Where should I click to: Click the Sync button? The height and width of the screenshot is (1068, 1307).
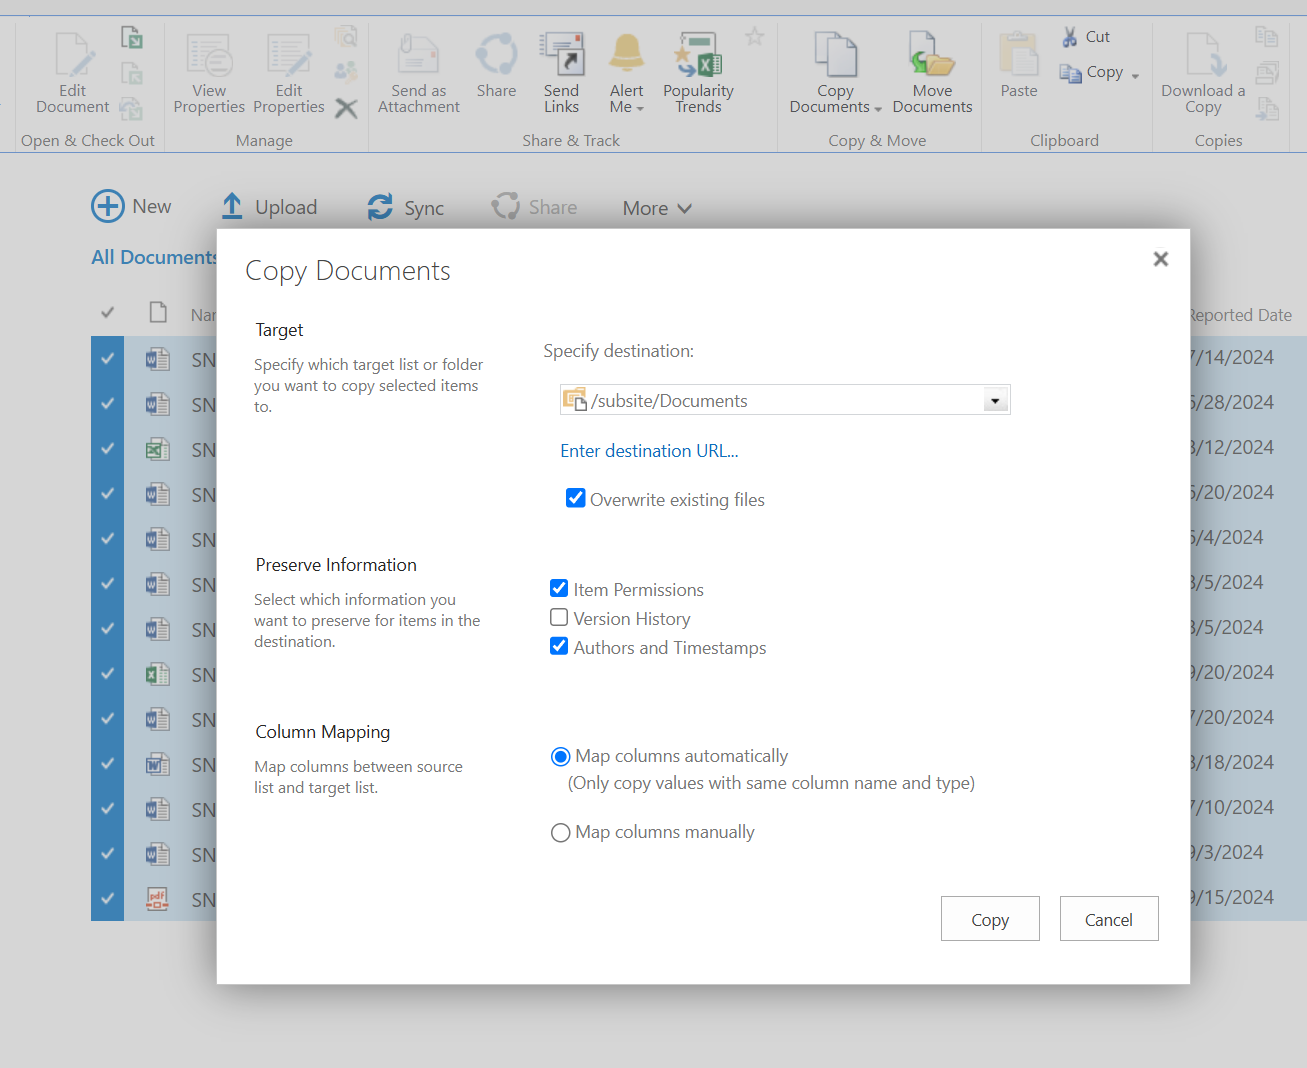(406, 208)
